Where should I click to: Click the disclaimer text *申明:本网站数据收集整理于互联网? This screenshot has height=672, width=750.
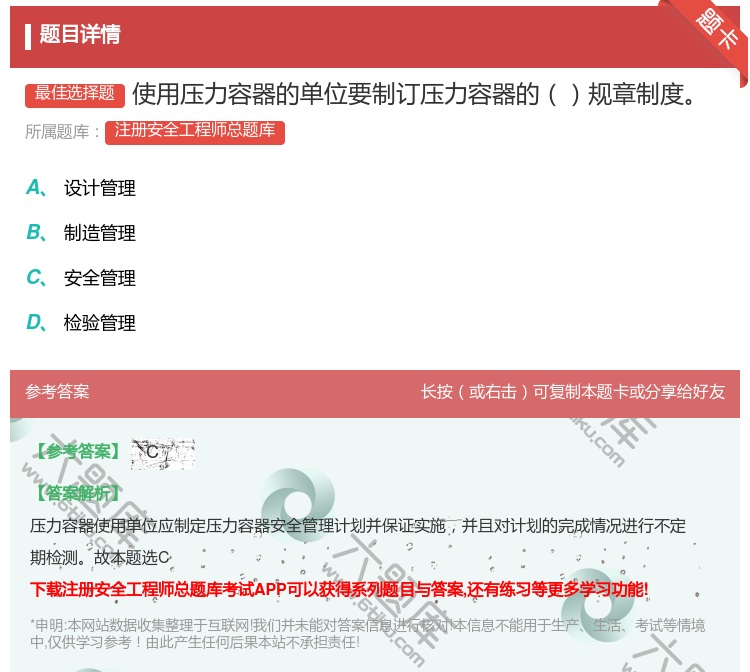[367, 633]
